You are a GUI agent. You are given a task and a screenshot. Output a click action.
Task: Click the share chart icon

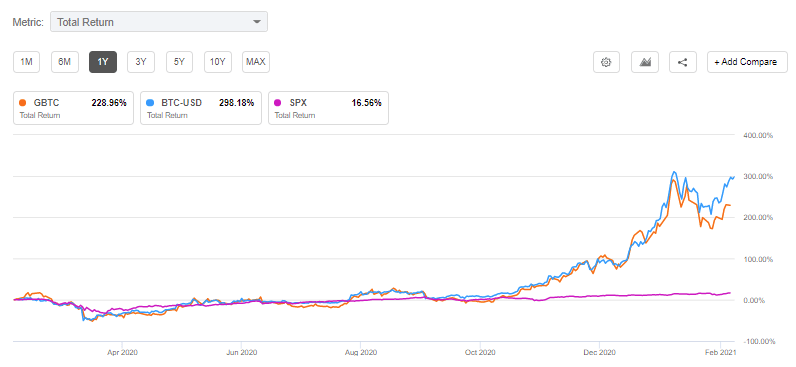pyautogui.click(x=683, y=62)
